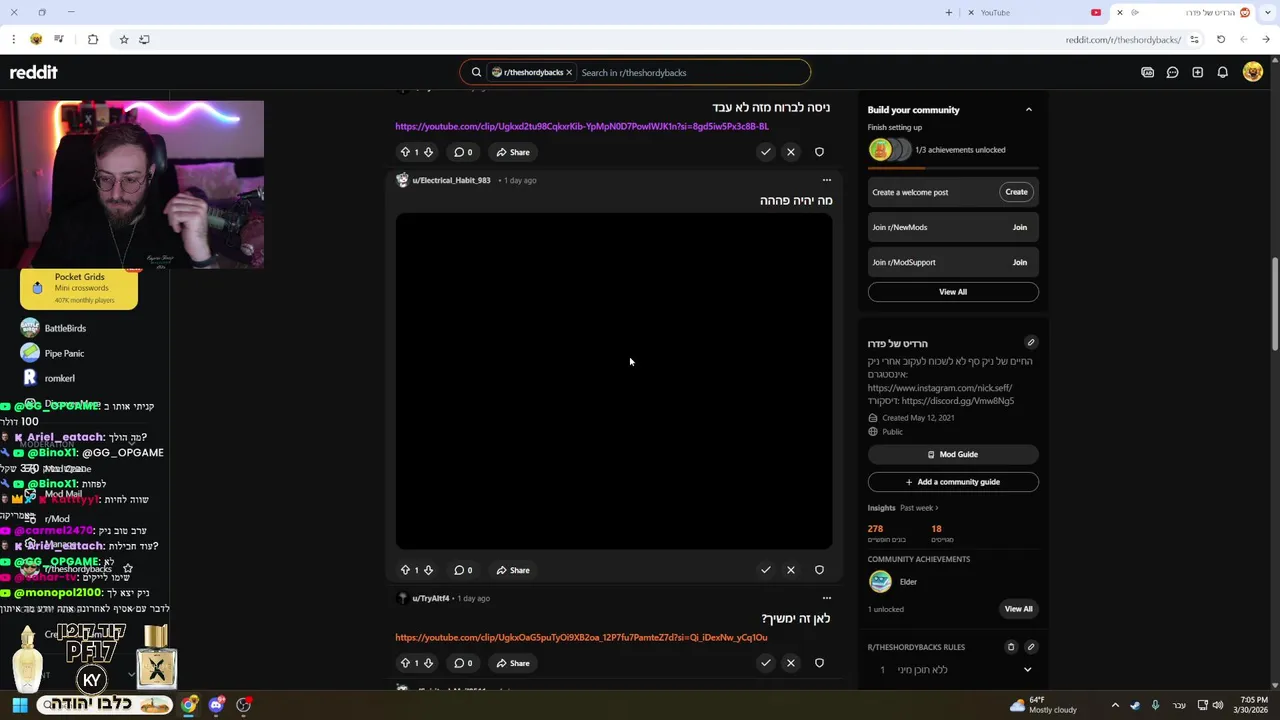Open overflow menu on TryAltf4 post

[x=826, y=598]
